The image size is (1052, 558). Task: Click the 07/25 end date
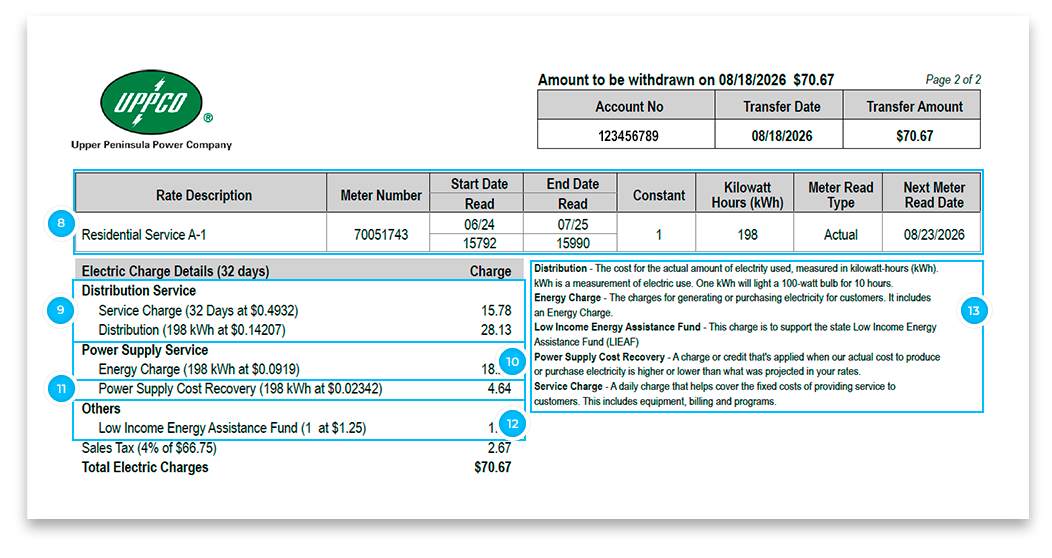click(x=572, y=224)
